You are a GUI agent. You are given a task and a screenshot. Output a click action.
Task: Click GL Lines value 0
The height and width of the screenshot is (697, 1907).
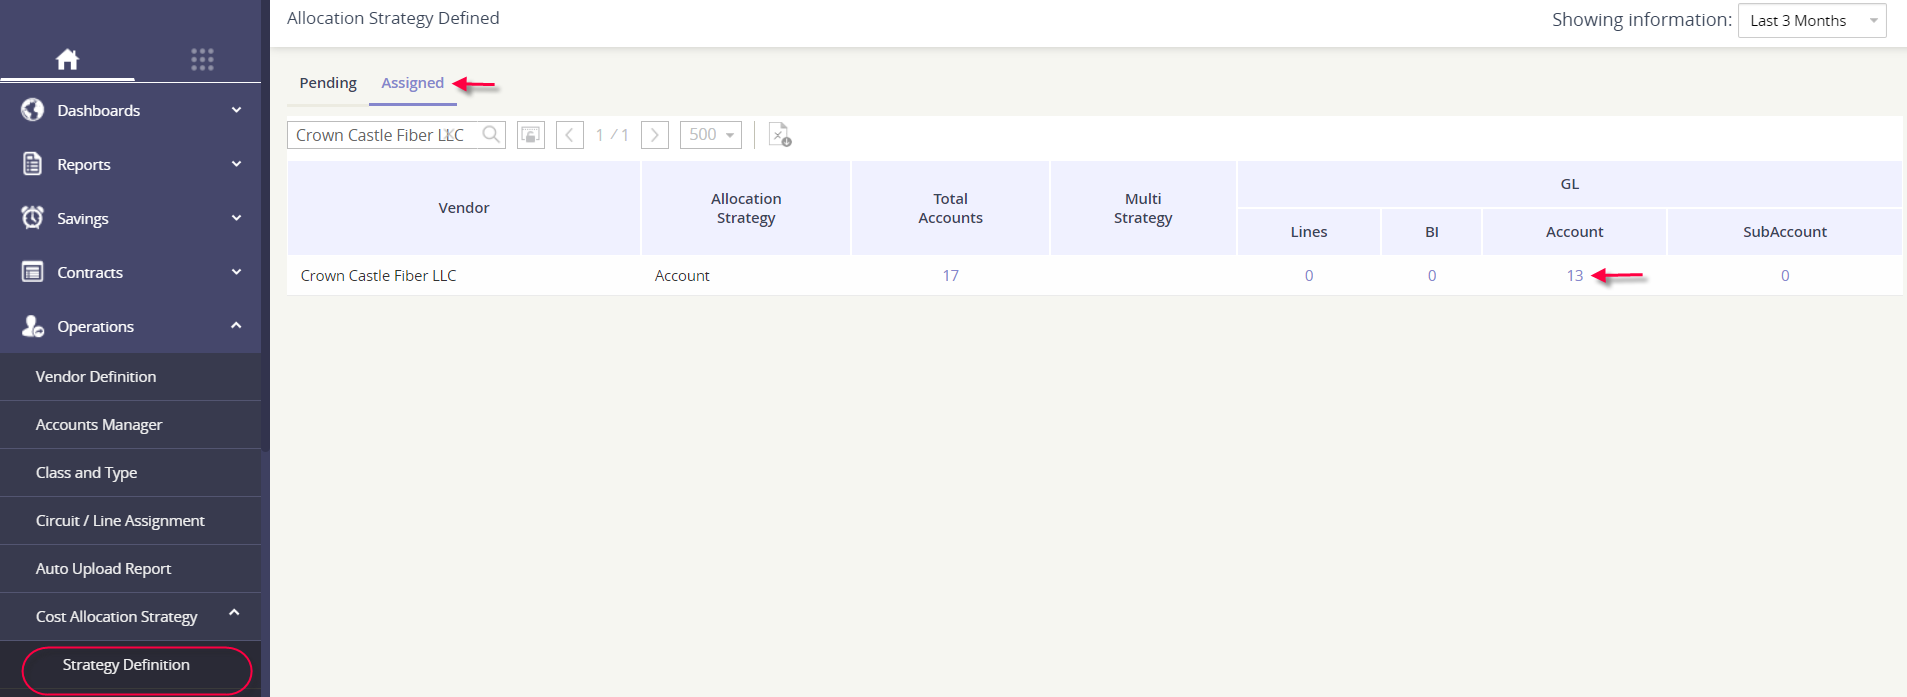(1309, 276)
